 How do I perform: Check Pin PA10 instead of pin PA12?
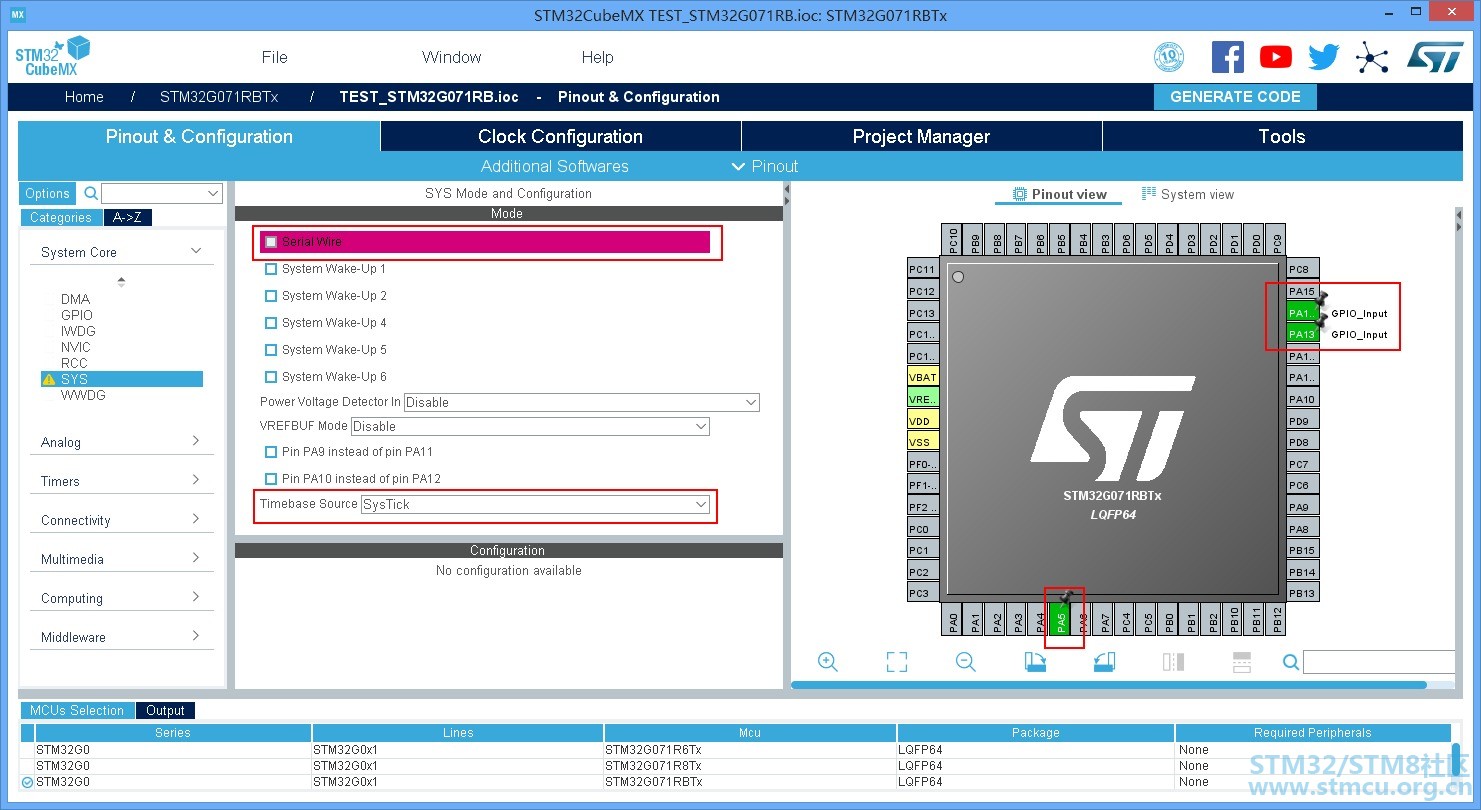click(271, 479)
